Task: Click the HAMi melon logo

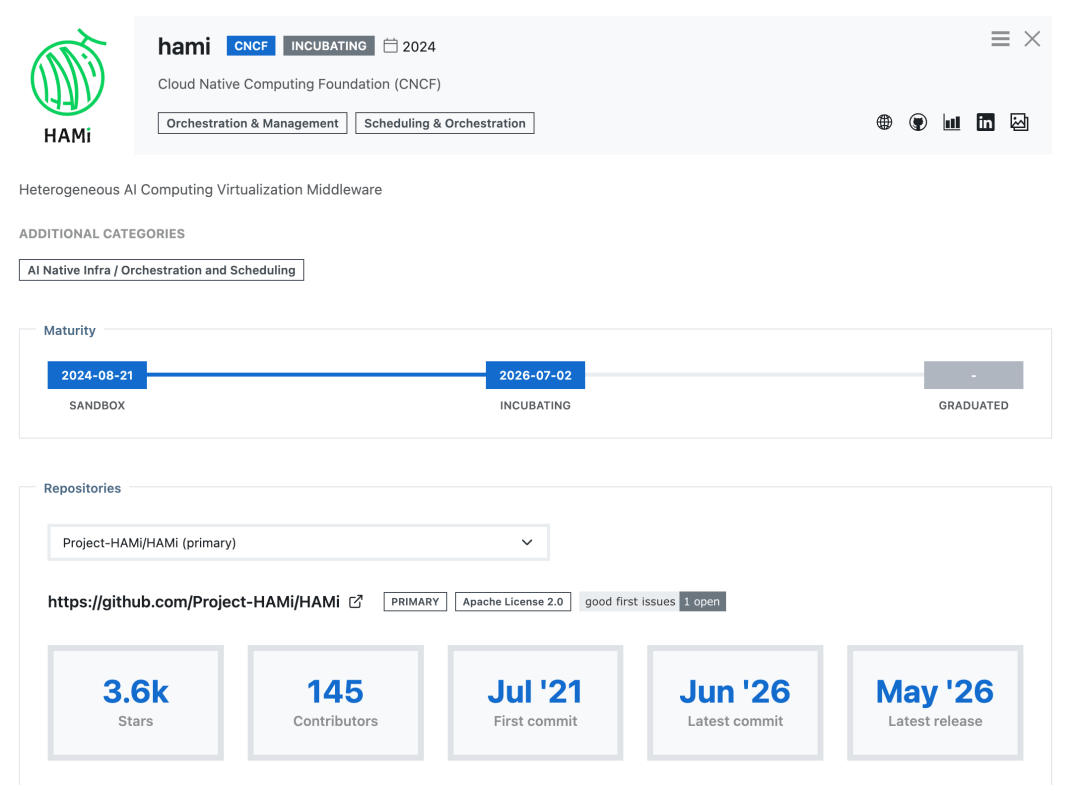Action: pyautogui.click(x=68, y=86)
